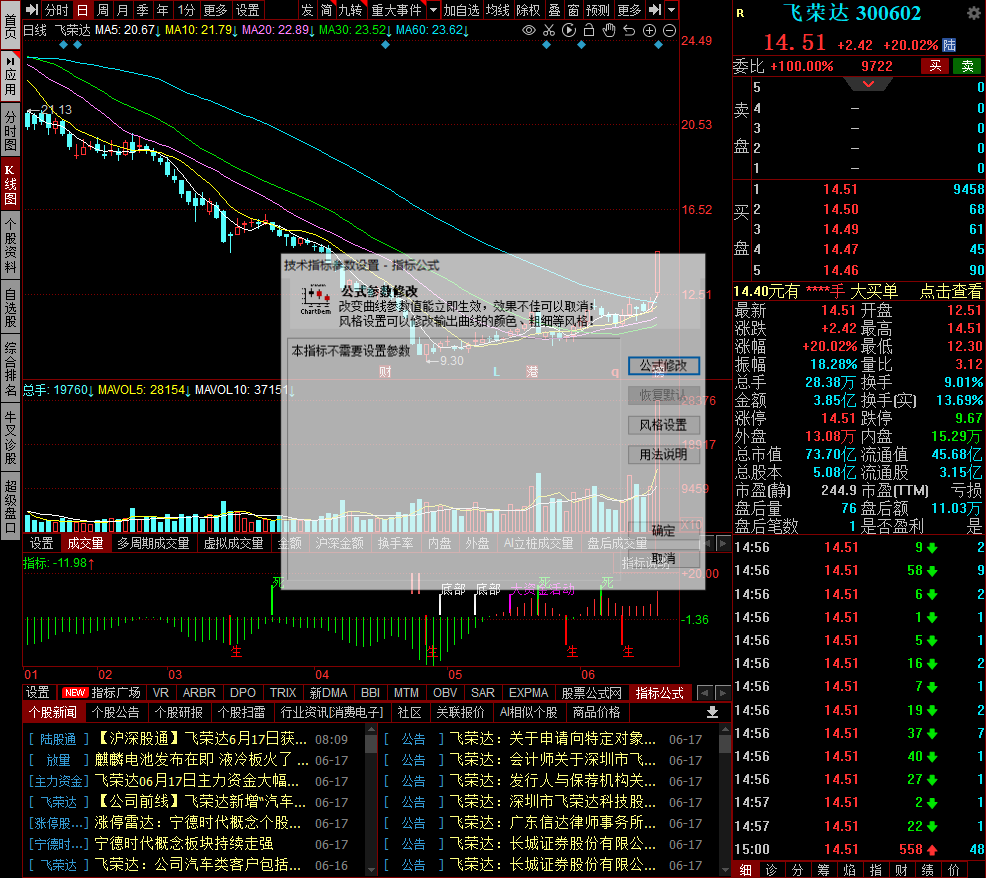986x878 pixels.
Task: Open the dropdown arrow beside 重大事件
Action: click(x=433, y=10)
